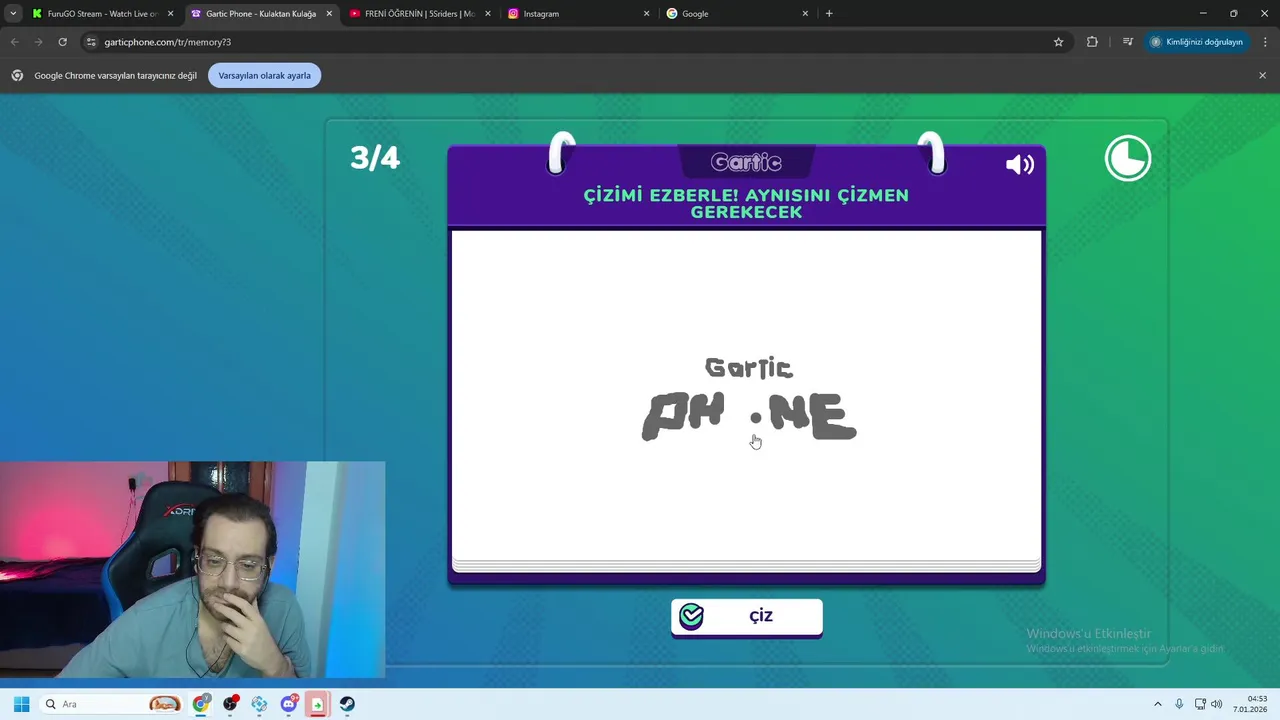Show hidden system tray icons
1280x720 pixels.
1158,704
